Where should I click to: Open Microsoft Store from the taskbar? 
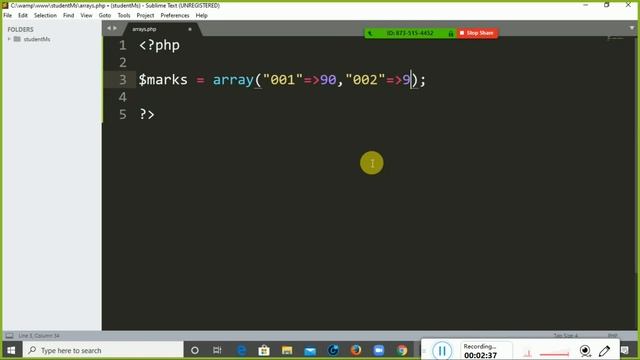pyautogui.click(x=264, y=350)
